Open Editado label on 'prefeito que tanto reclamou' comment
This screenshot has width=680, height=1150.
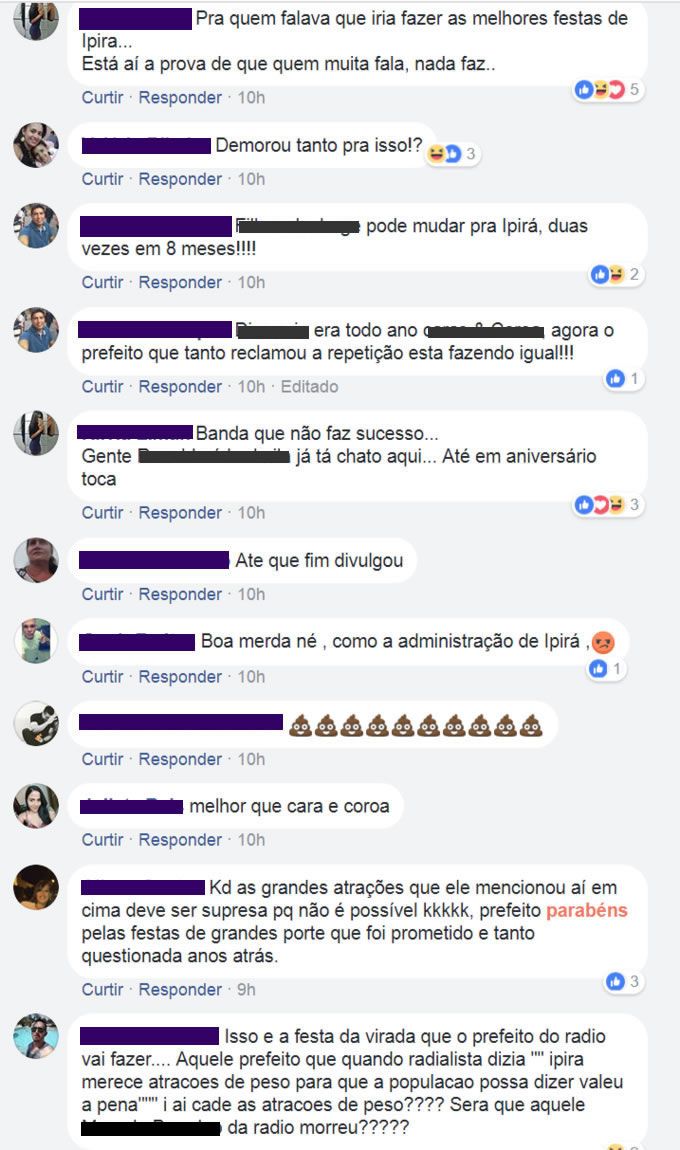[x=310, y=387]
